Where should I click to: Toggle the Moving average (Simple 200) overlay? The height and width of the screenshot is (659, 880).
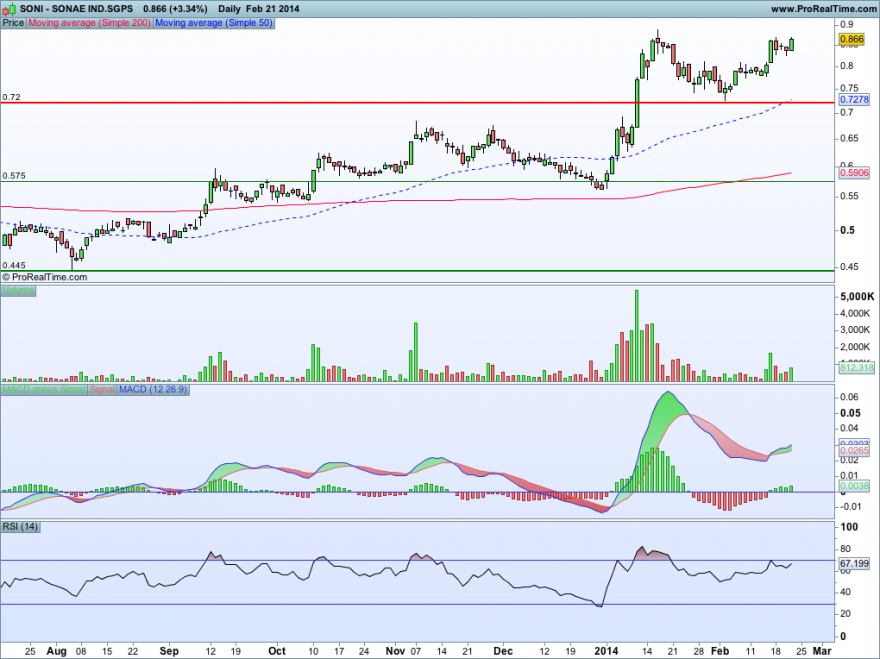click(x=91, y=22)
